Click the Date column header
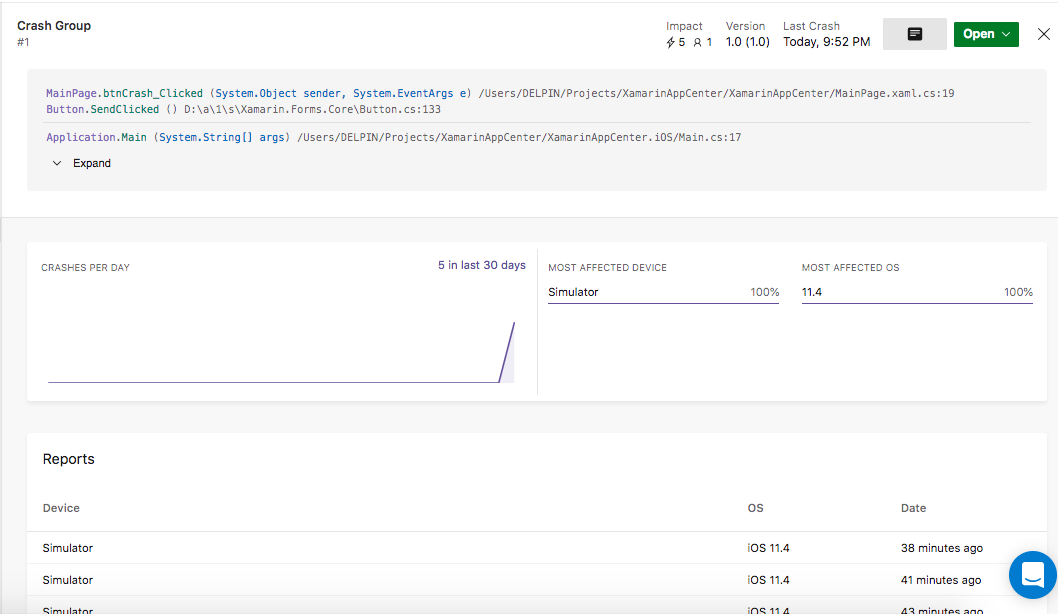The height and width of the screenshot is (614, 1058). tap(913, 508)
